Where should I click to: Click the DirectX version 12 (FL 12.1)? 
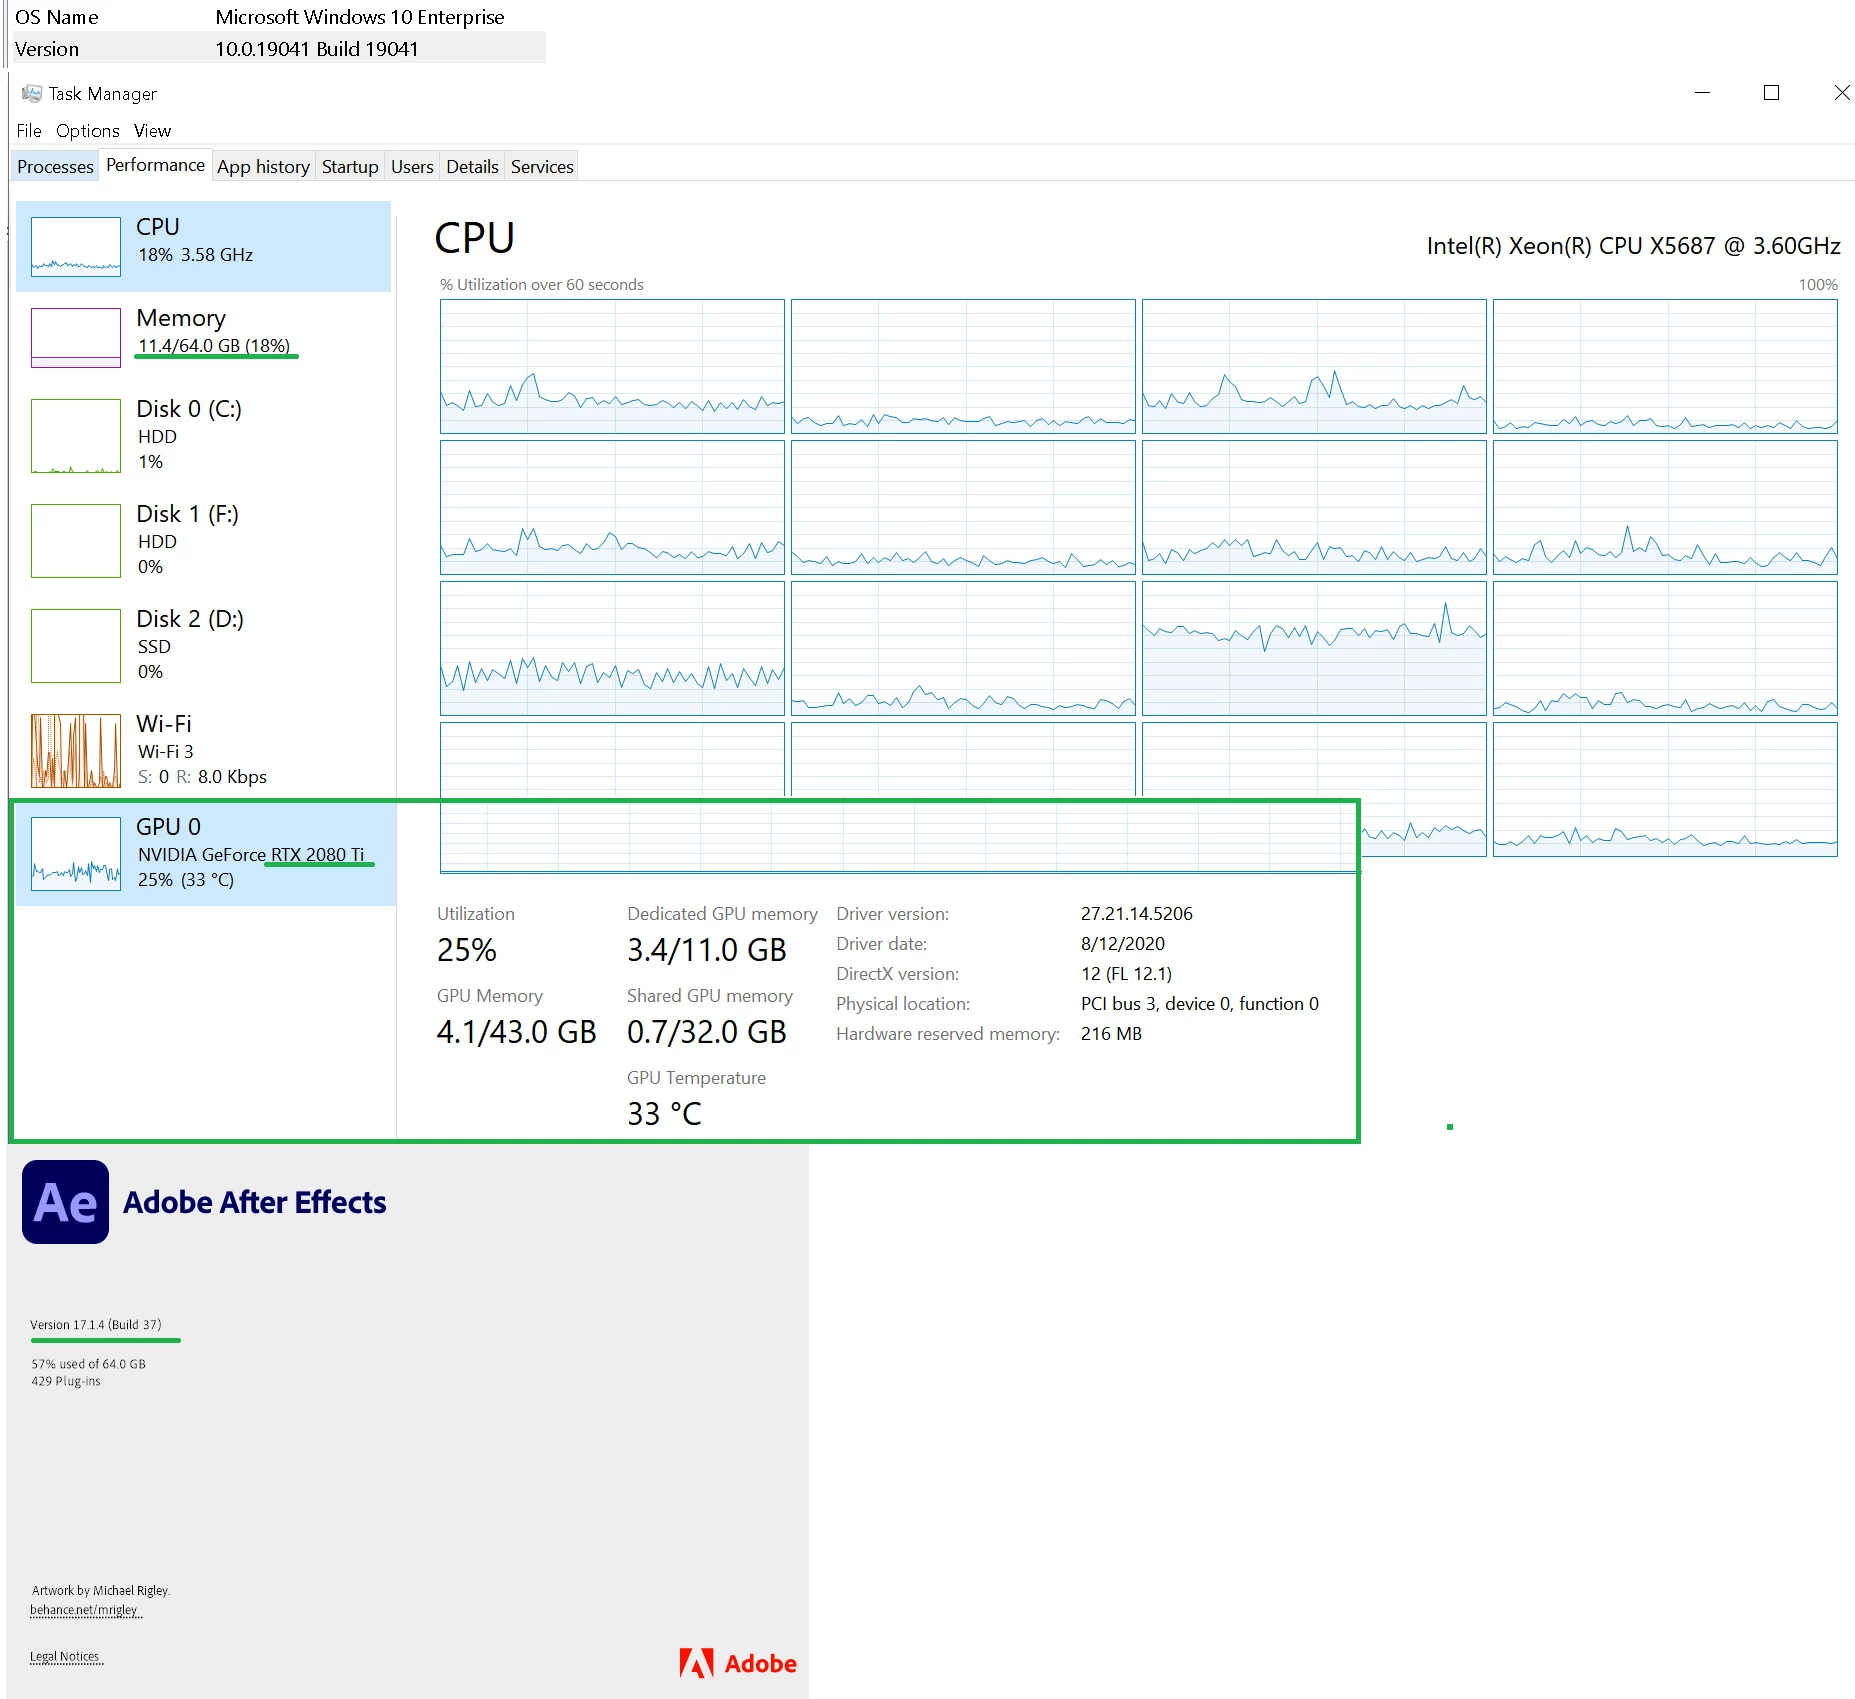tap(1127, 974)
